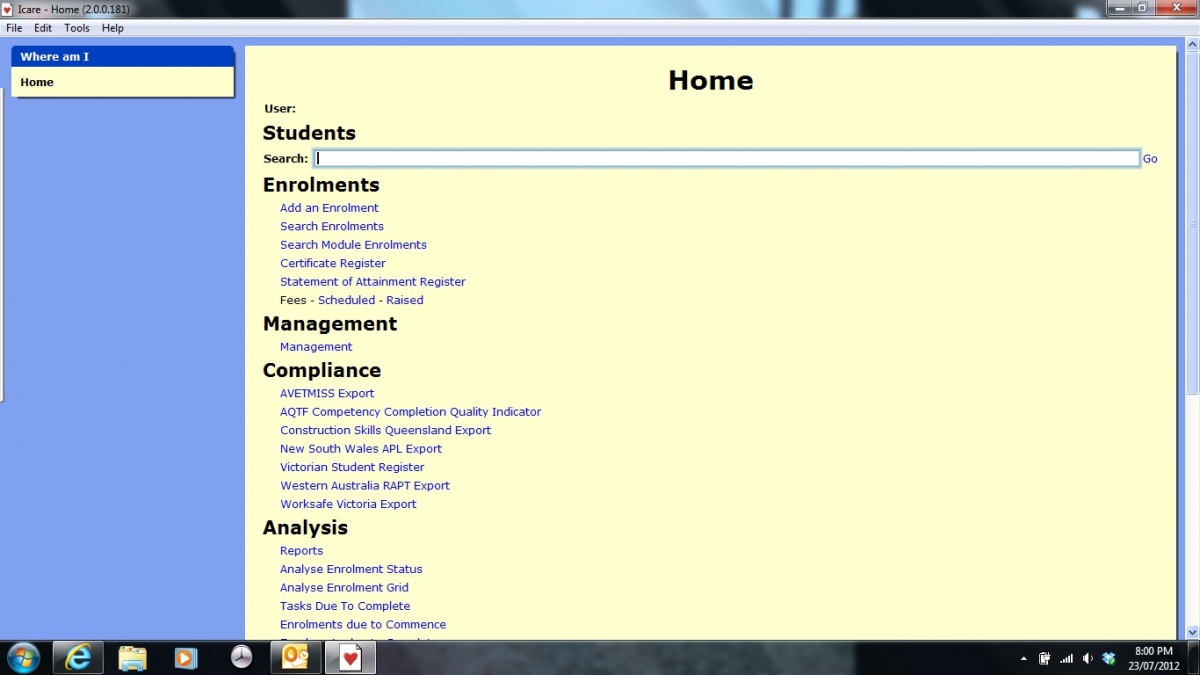The height and width of the screenshot is (675, 1200).
Task: Open Analyse Enrolment Grid link
Action: (x=344, y=588)
